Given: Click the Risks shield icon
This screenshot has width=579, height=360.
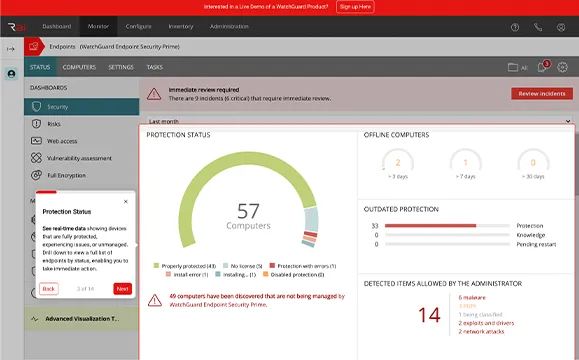Looking at the screenshot, I should point(36,124).
